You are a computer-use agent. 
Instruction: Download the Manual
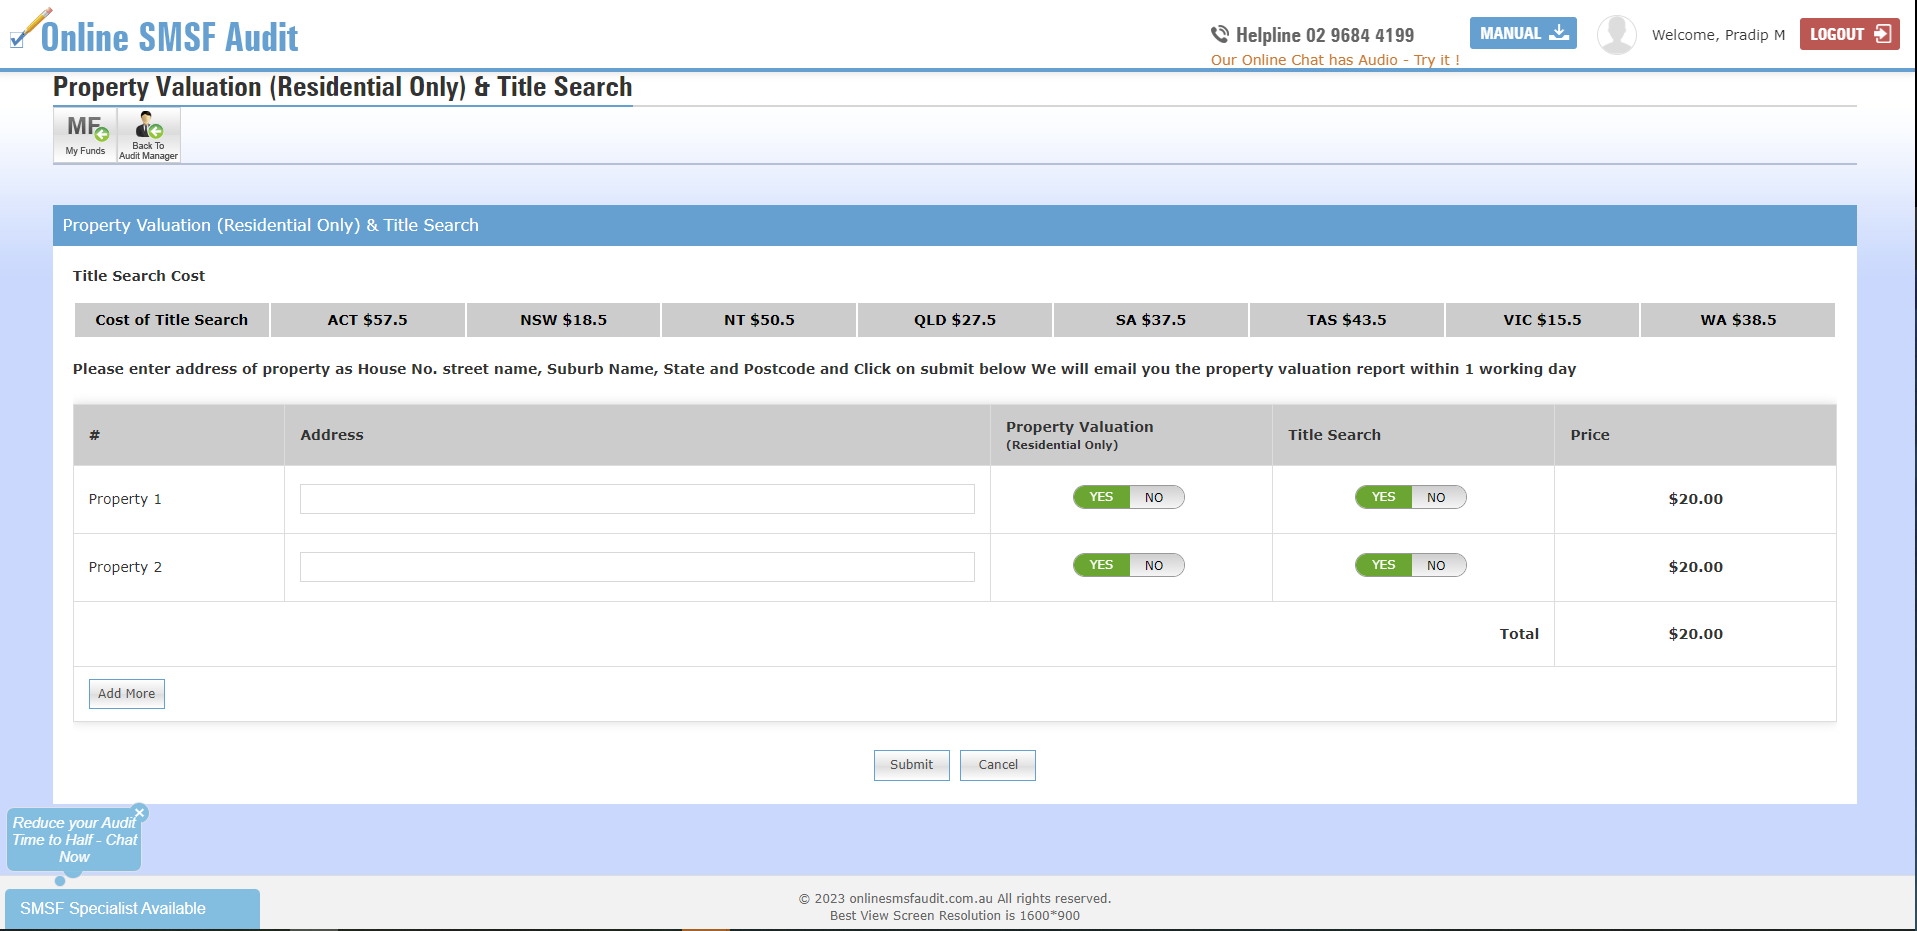point(1522,32)
